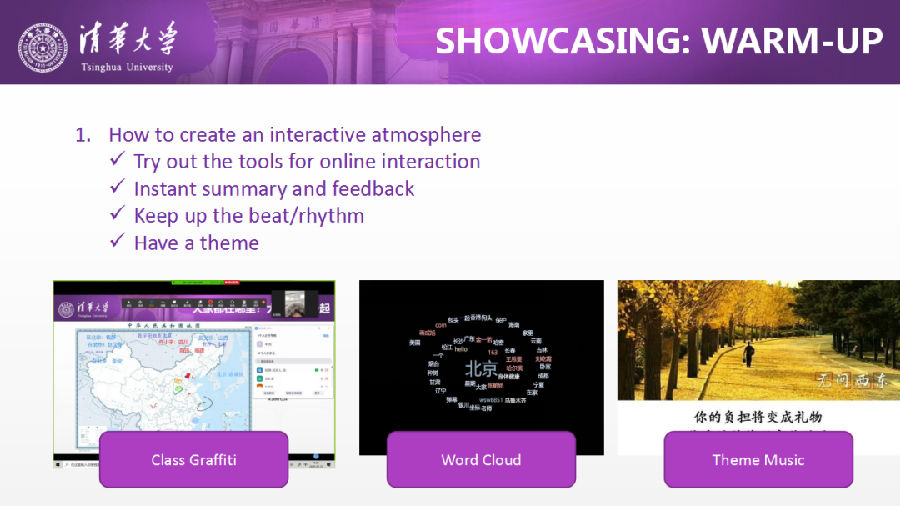Click the 'How to create an interactive atmosphere' heading
The width and height of the screenshot is (900, 506).
click(294, 134)
